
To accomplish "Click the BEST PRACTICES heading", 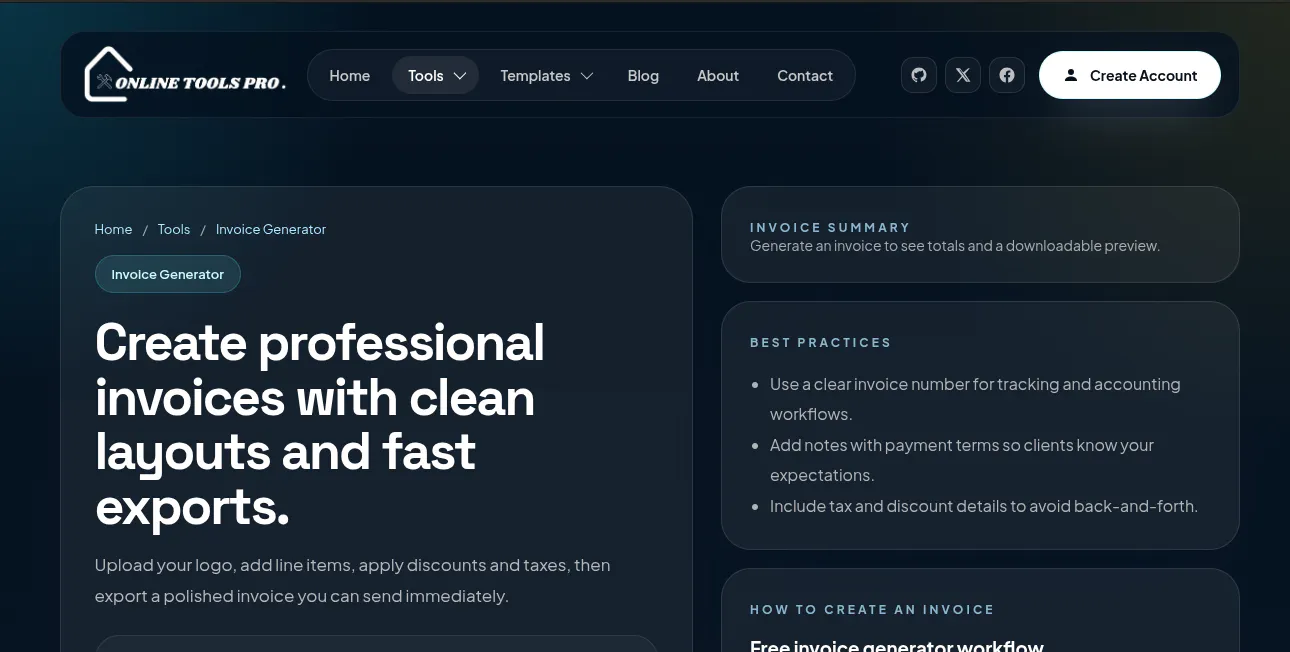I will (820, 342).
